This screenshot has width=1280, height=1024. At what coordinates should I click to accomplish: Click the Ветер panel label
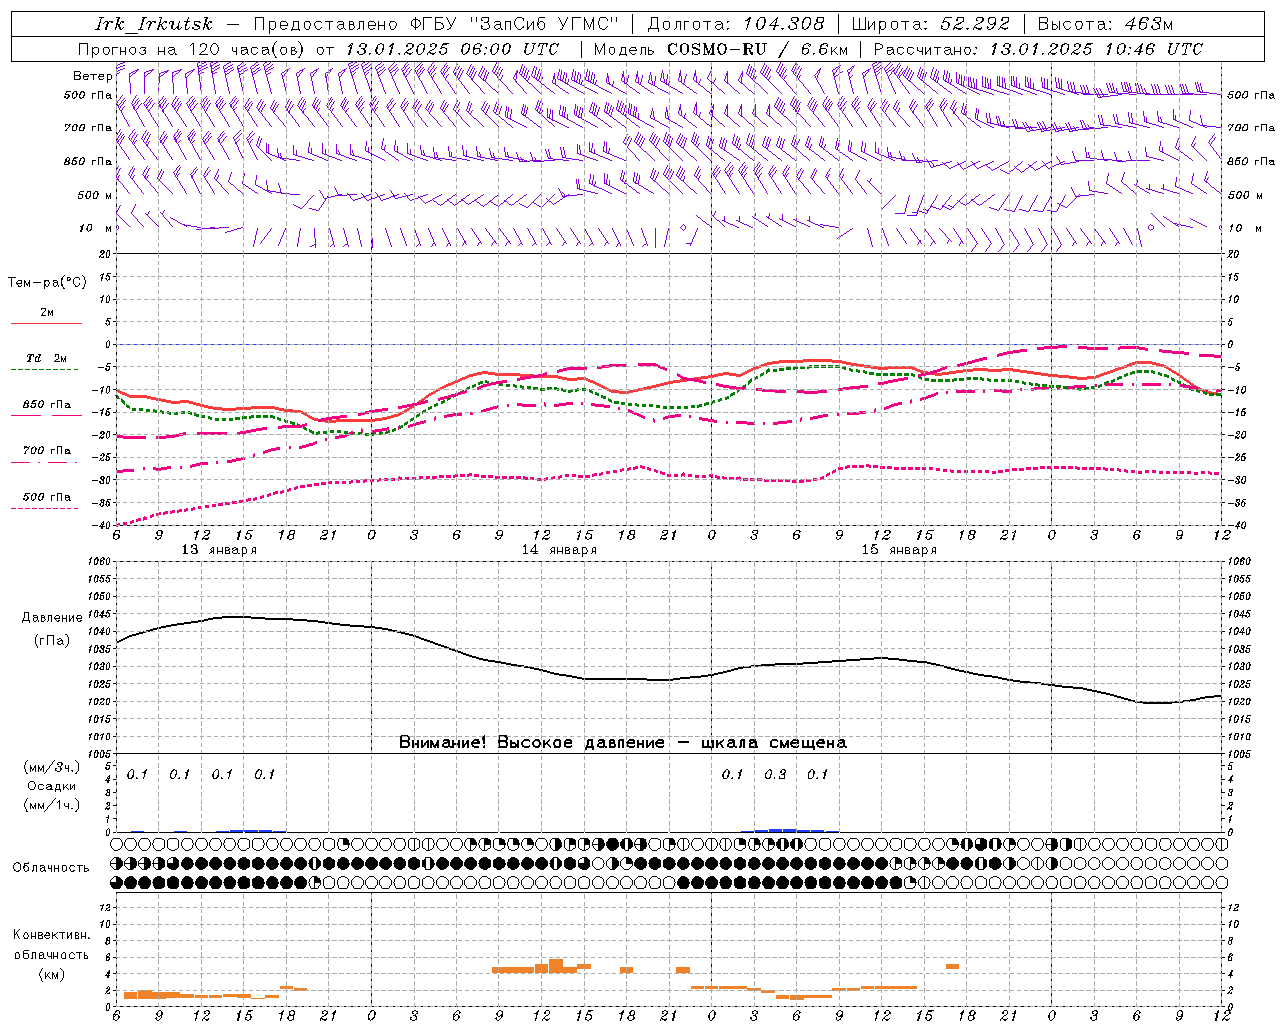(92, 76)
